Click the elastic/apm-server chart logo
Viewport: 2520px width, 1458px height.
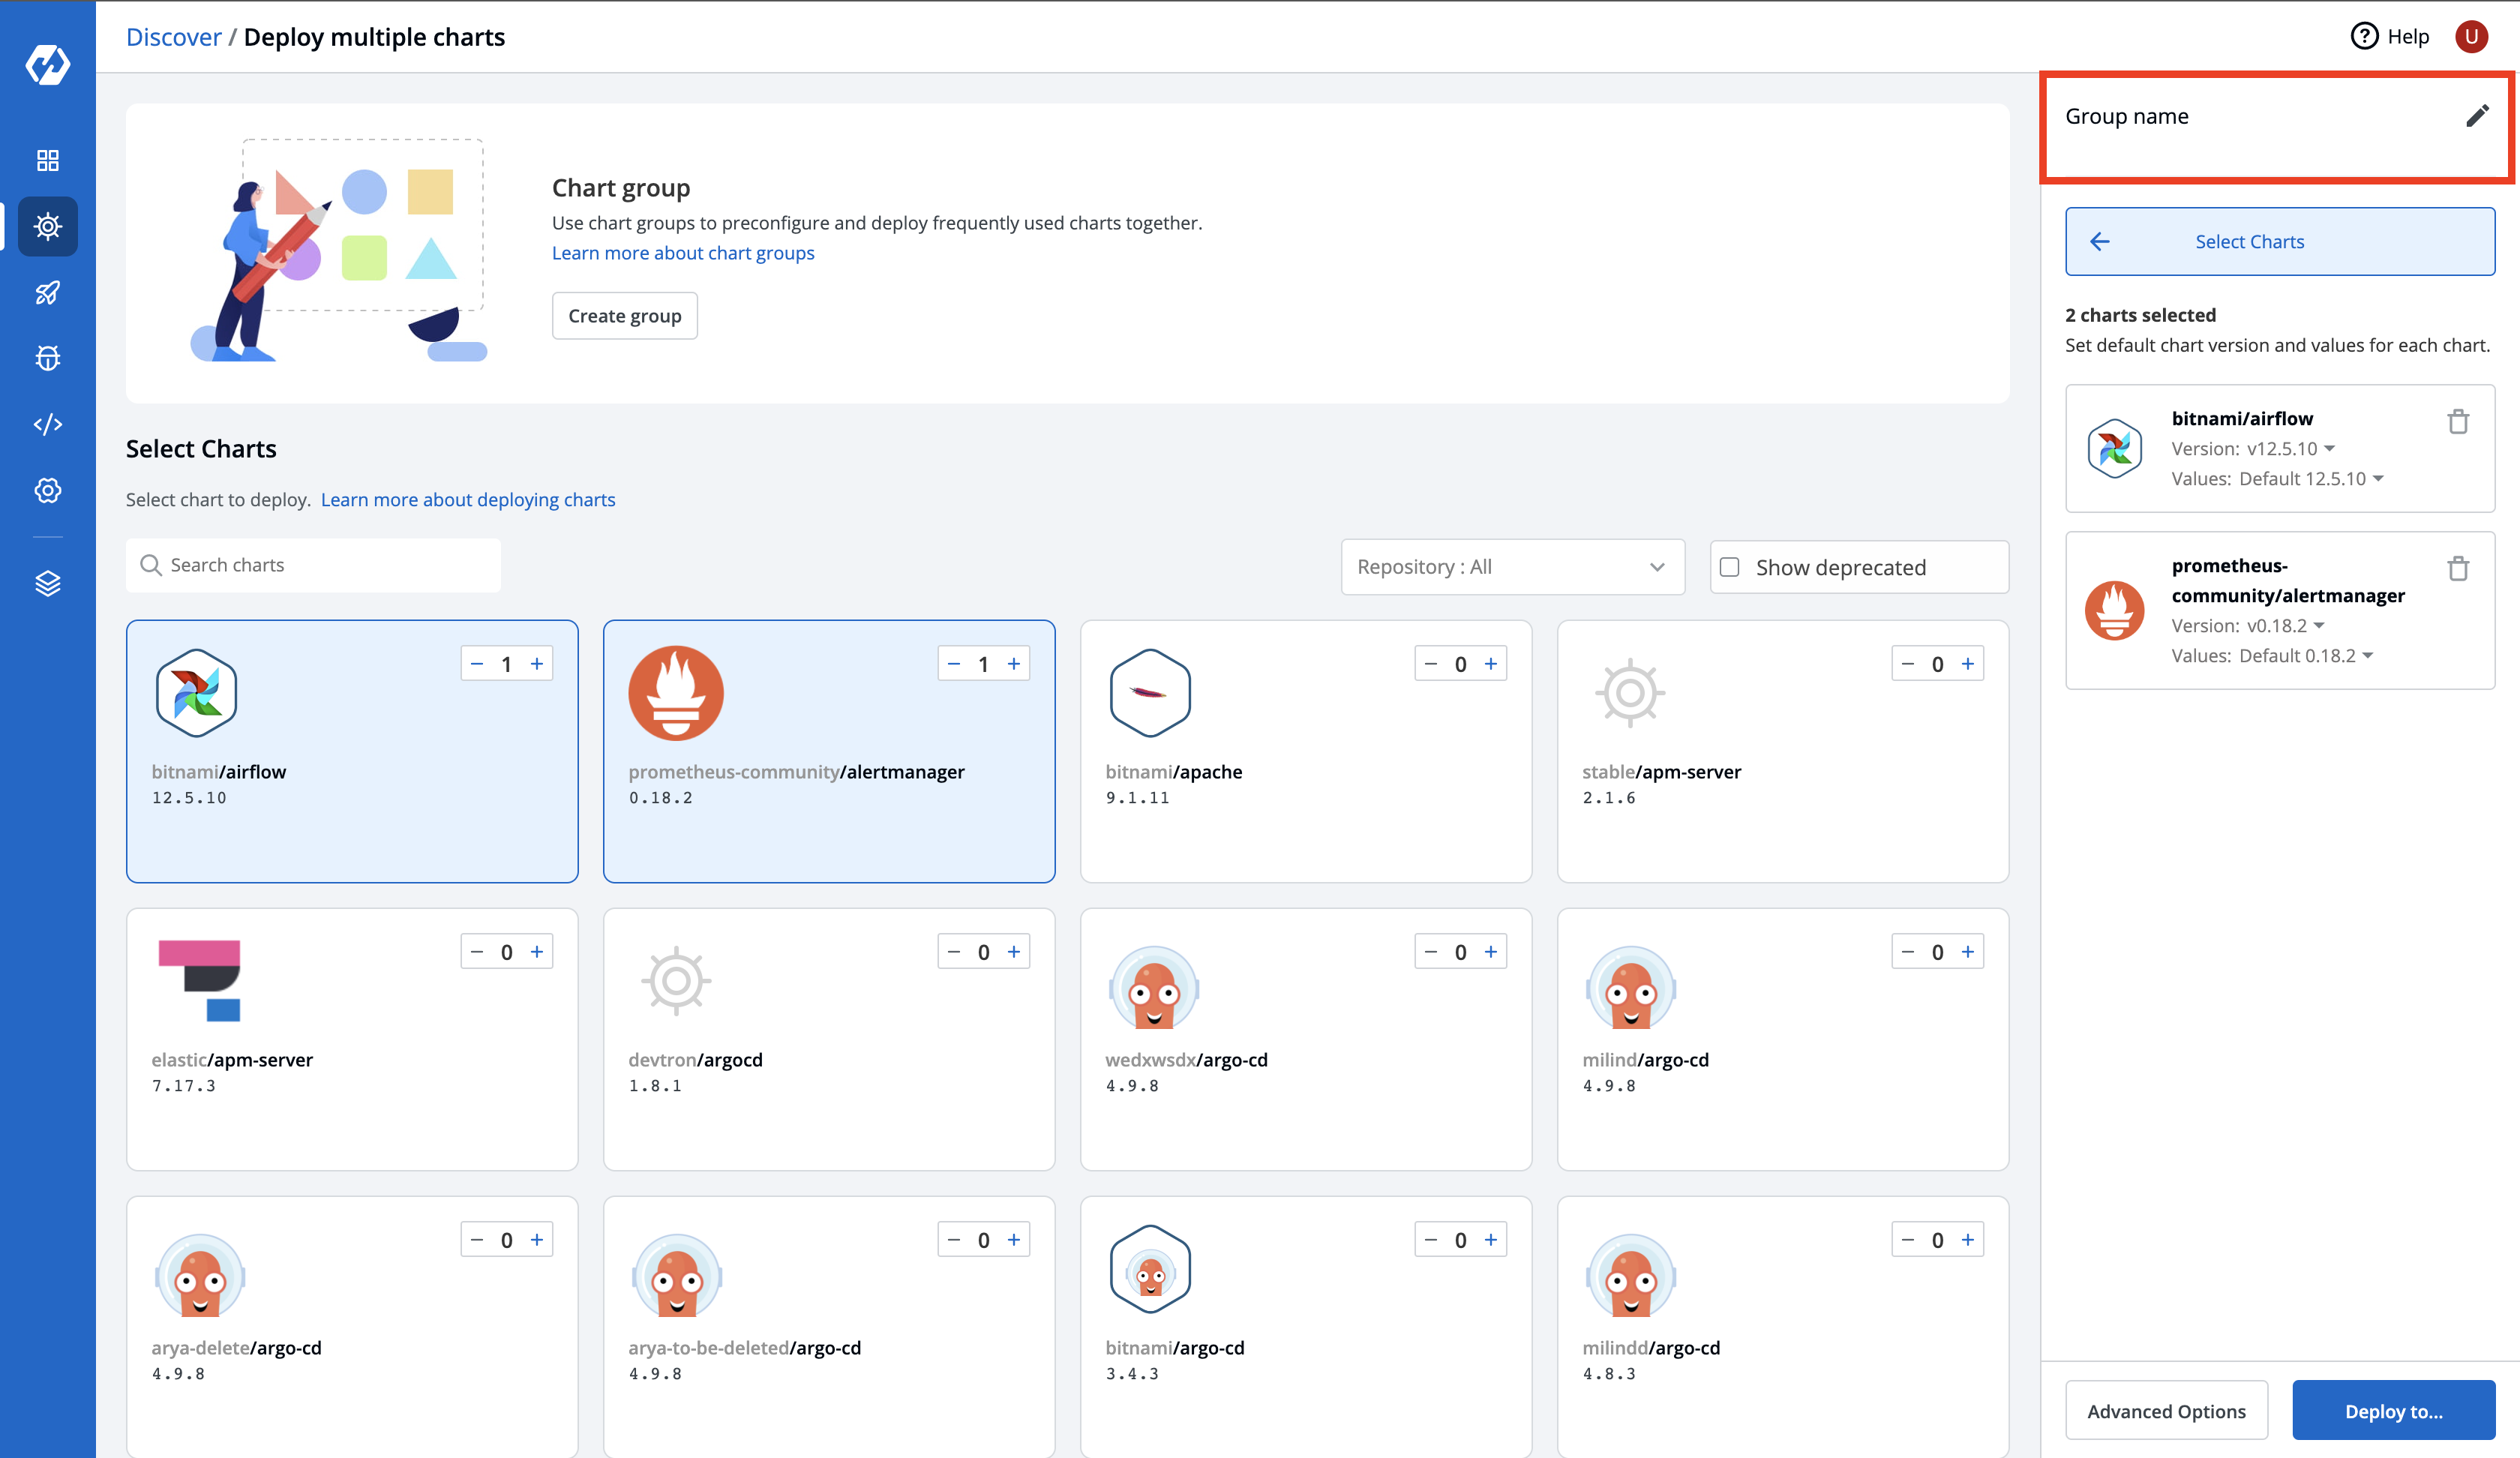tap(199, 980)
